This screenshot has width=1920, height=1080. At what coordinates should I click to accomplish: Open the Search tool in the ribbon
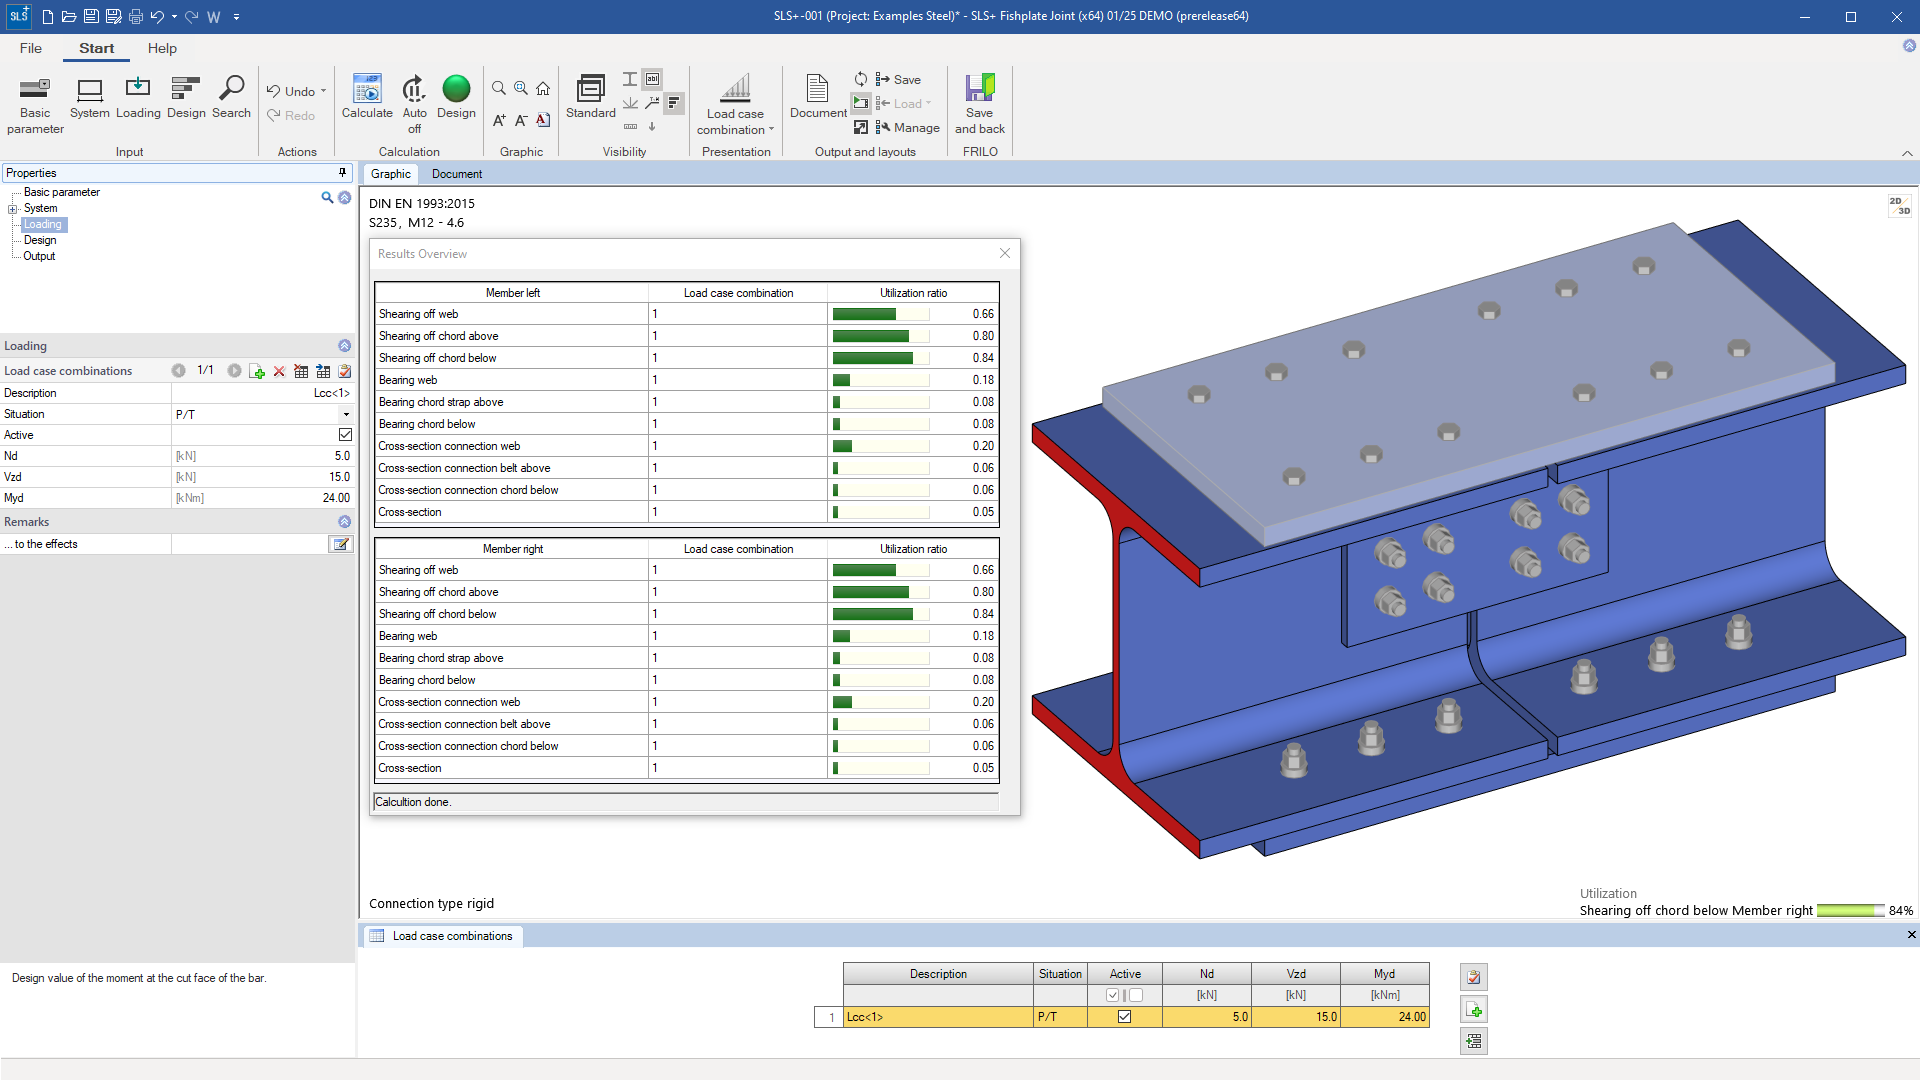[x=231, y=99]
